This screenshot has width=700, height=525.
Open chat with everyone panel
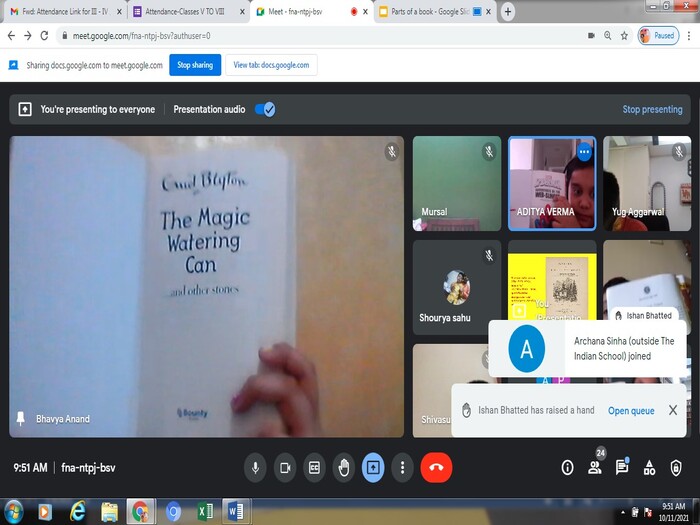621,467
